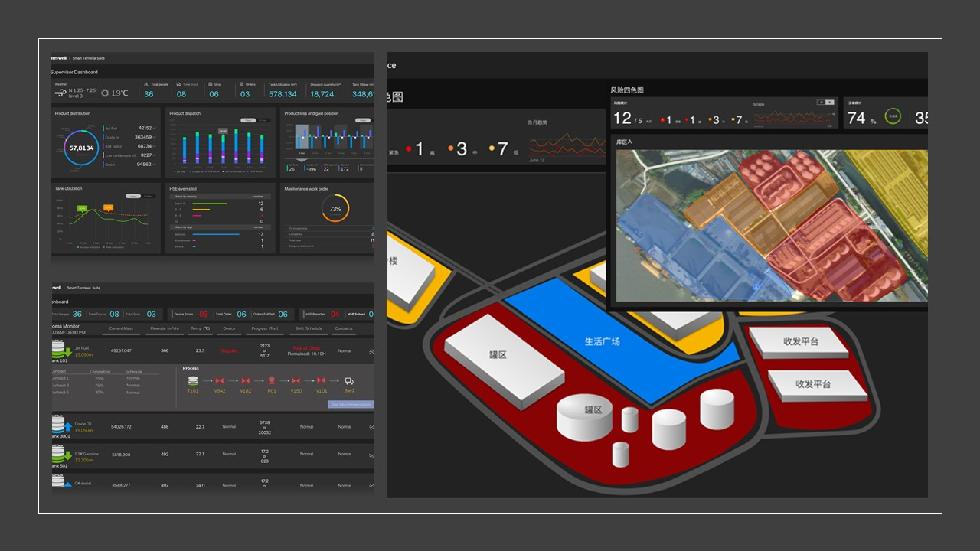Click the first tank icon with green down arrow
The width and height of the screenshot is (980, 551).
pyautogui.click(x=60, y=351)
